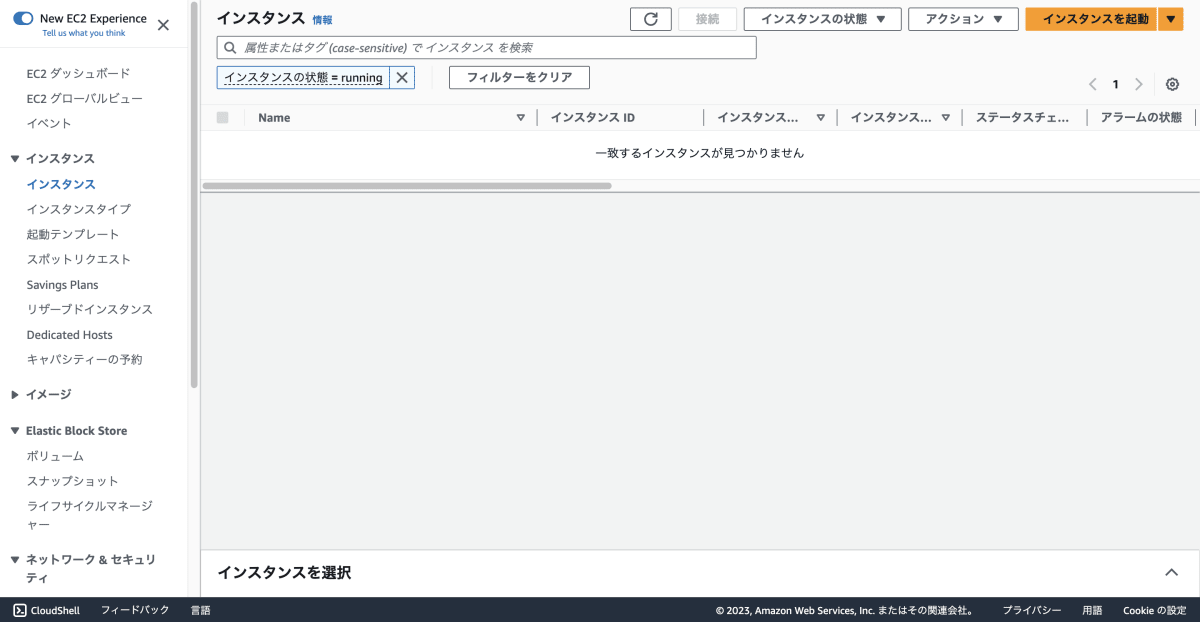This screenshot has width=1200, height=622.
Task: Open table preferences gear icon
Action: 1173,84
